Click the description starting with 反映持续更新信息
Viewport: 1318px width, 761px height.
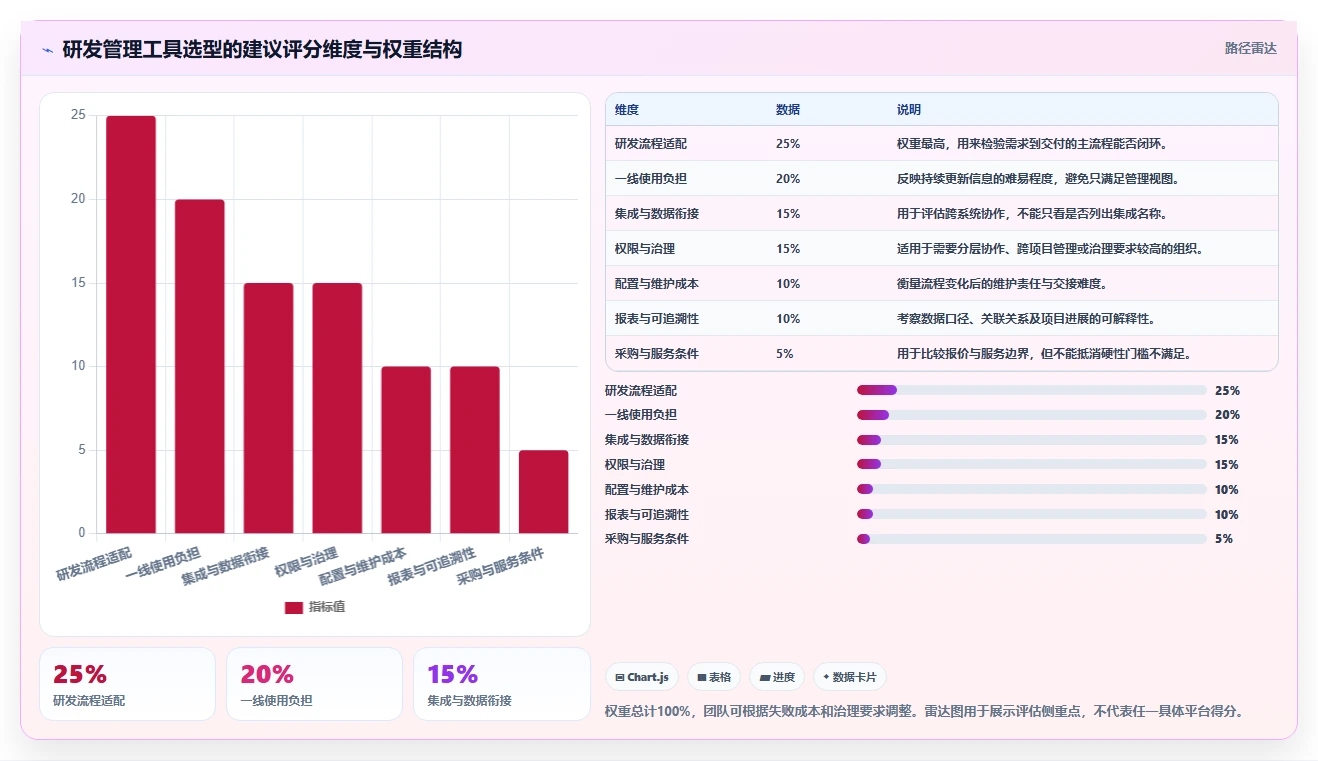tap(1038, 179)
